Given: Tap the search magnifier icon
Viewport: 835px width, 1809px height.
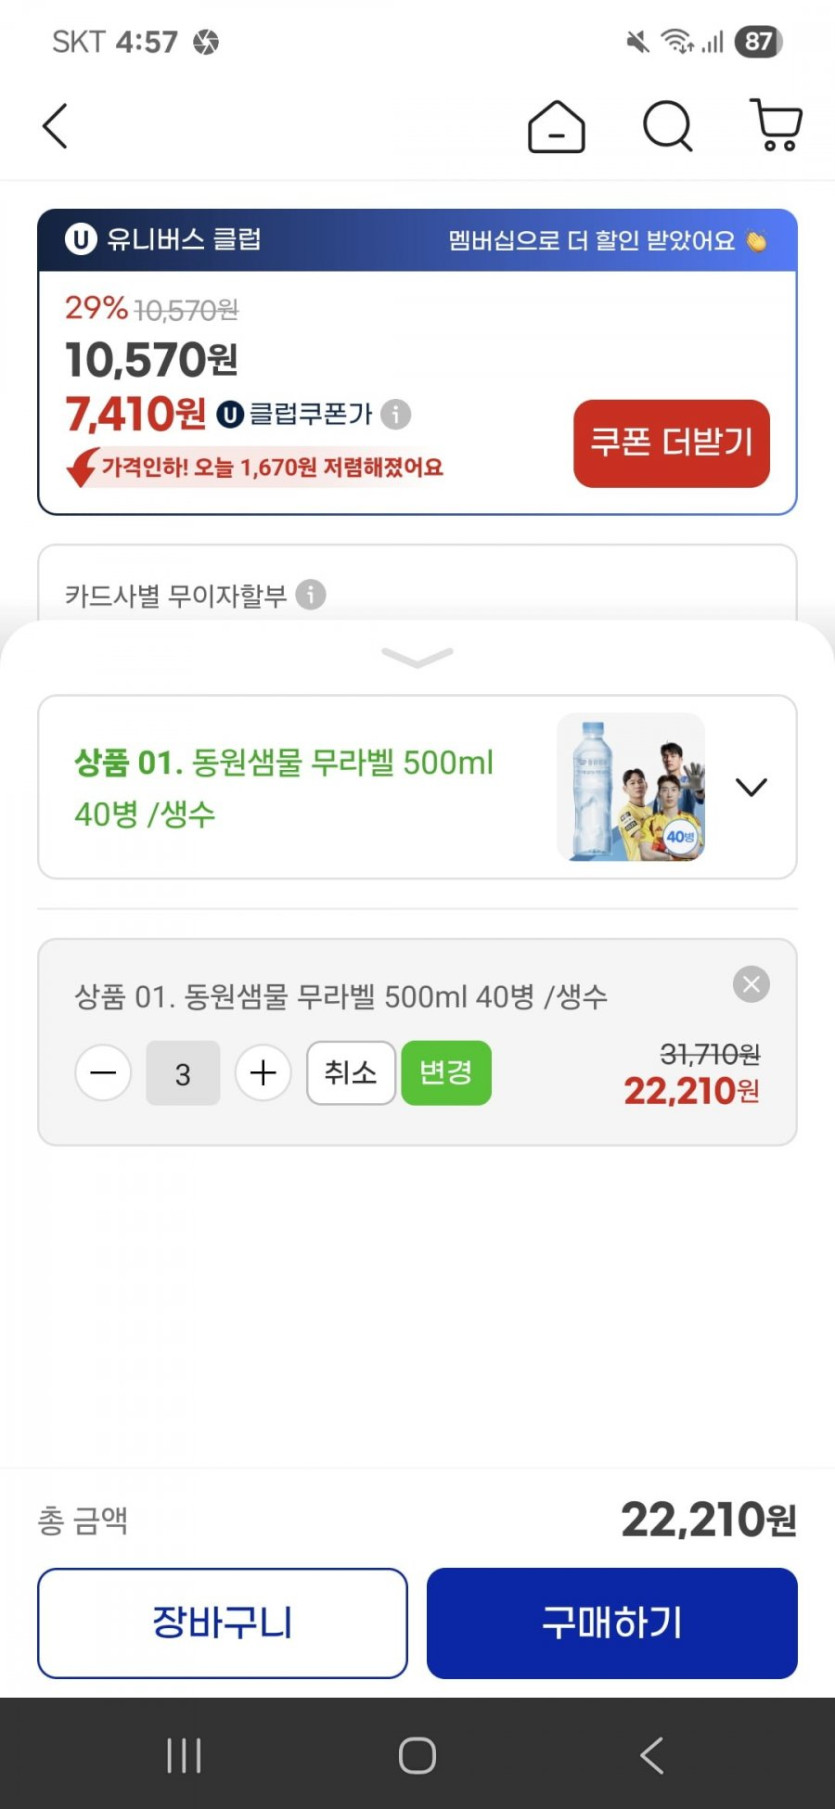Looking at the screenshot, I should click(667, 127).
